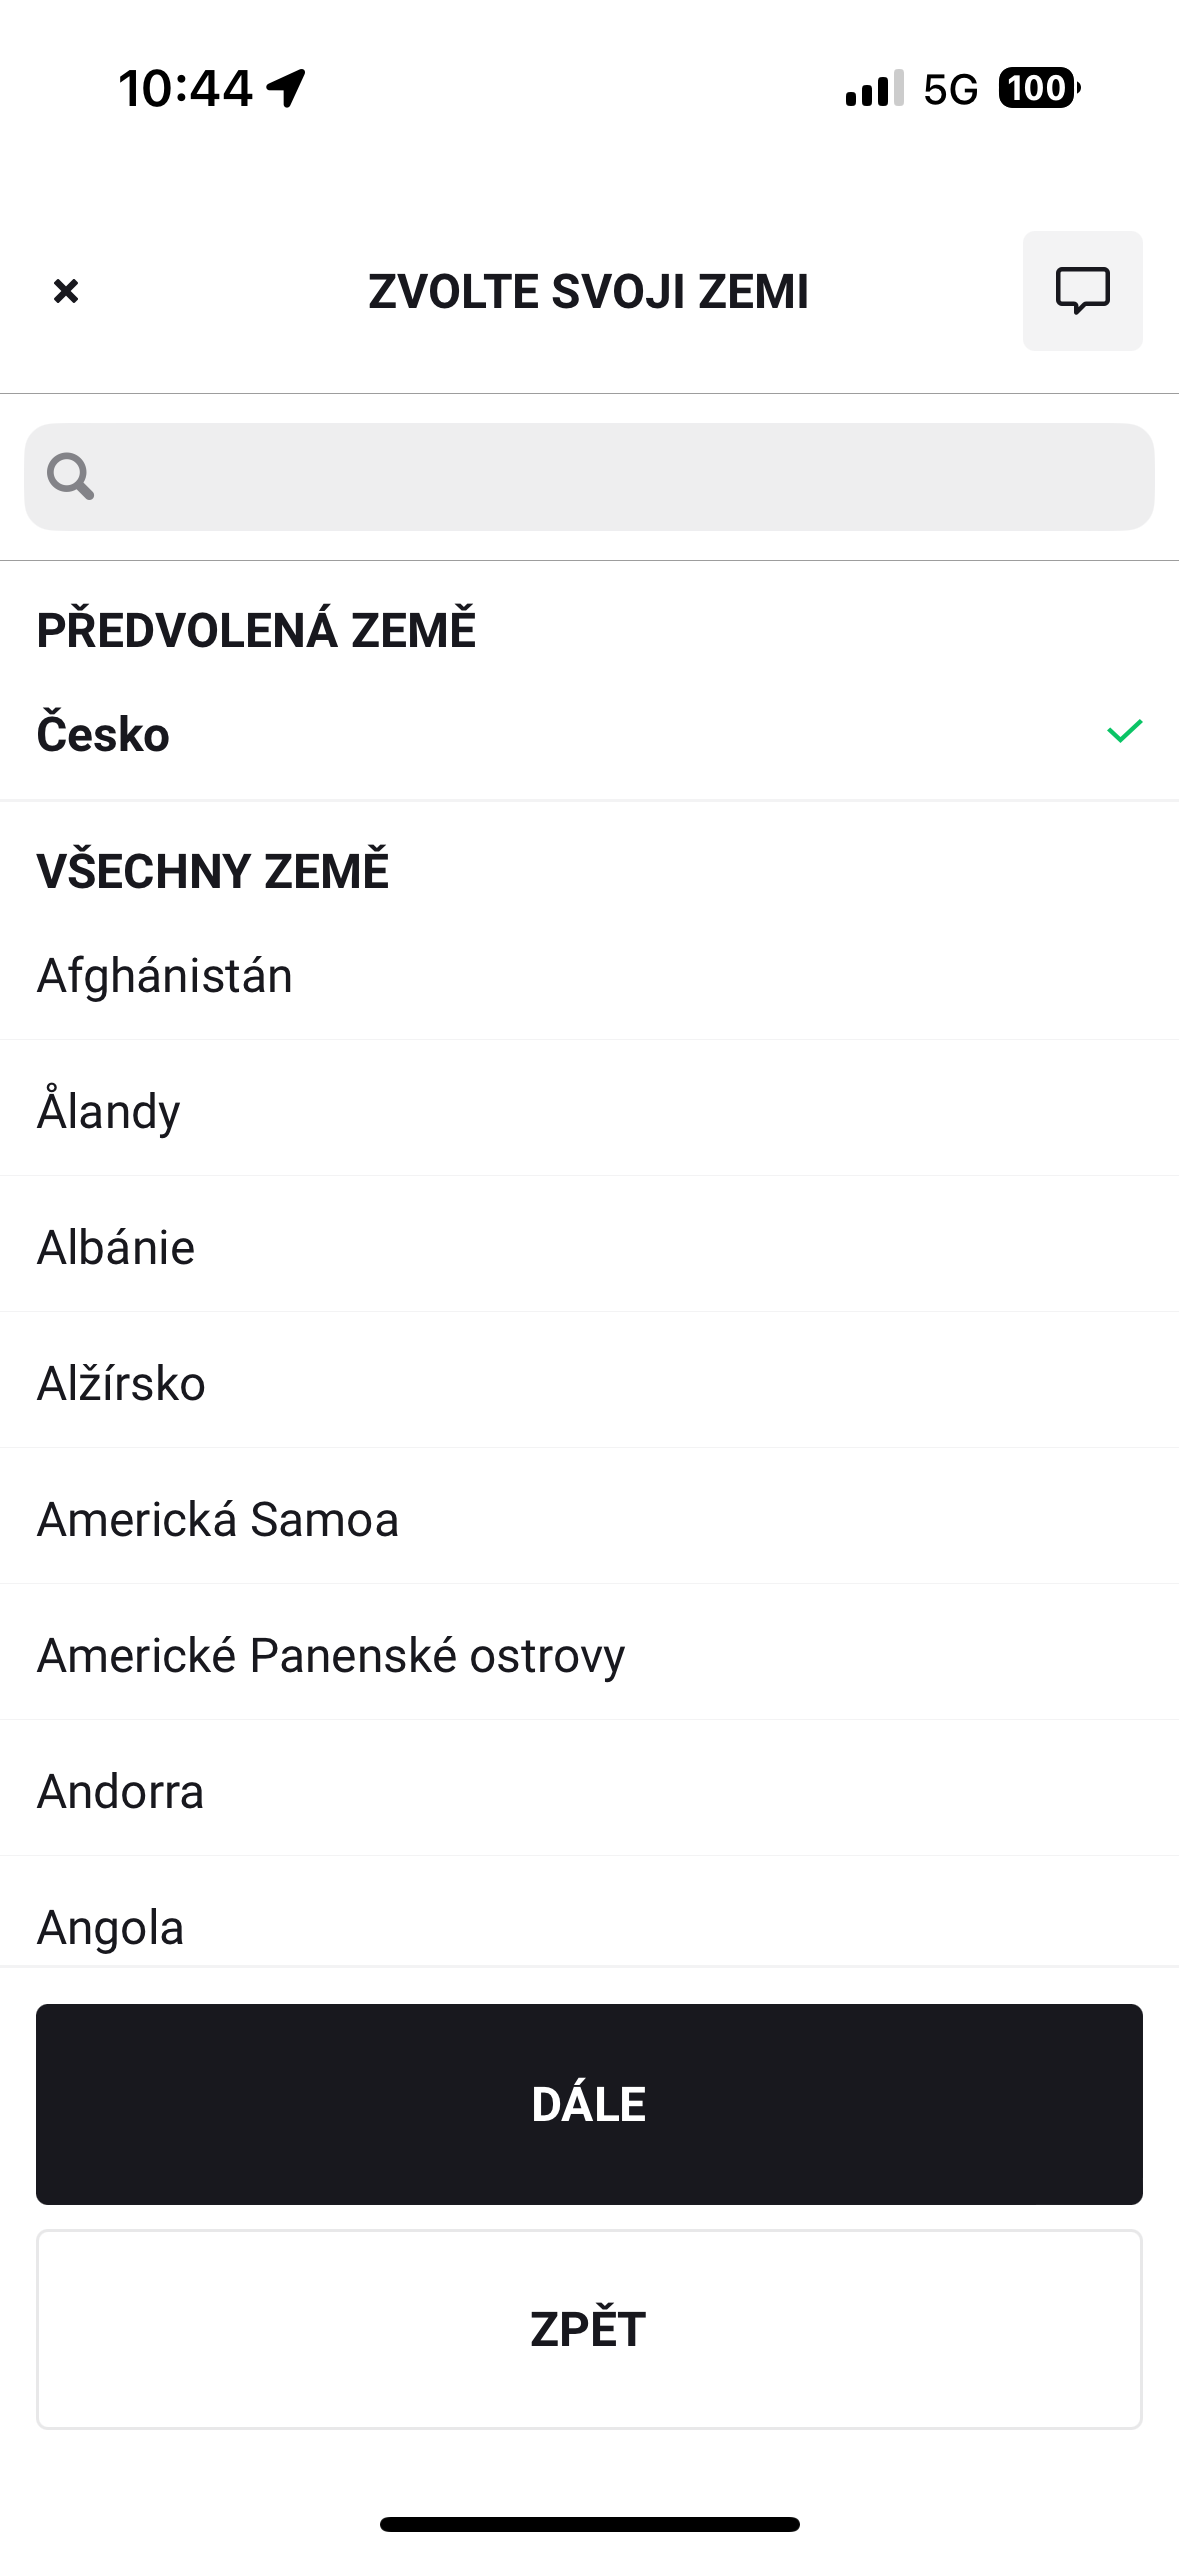Focus the country search field

point(620,477)
